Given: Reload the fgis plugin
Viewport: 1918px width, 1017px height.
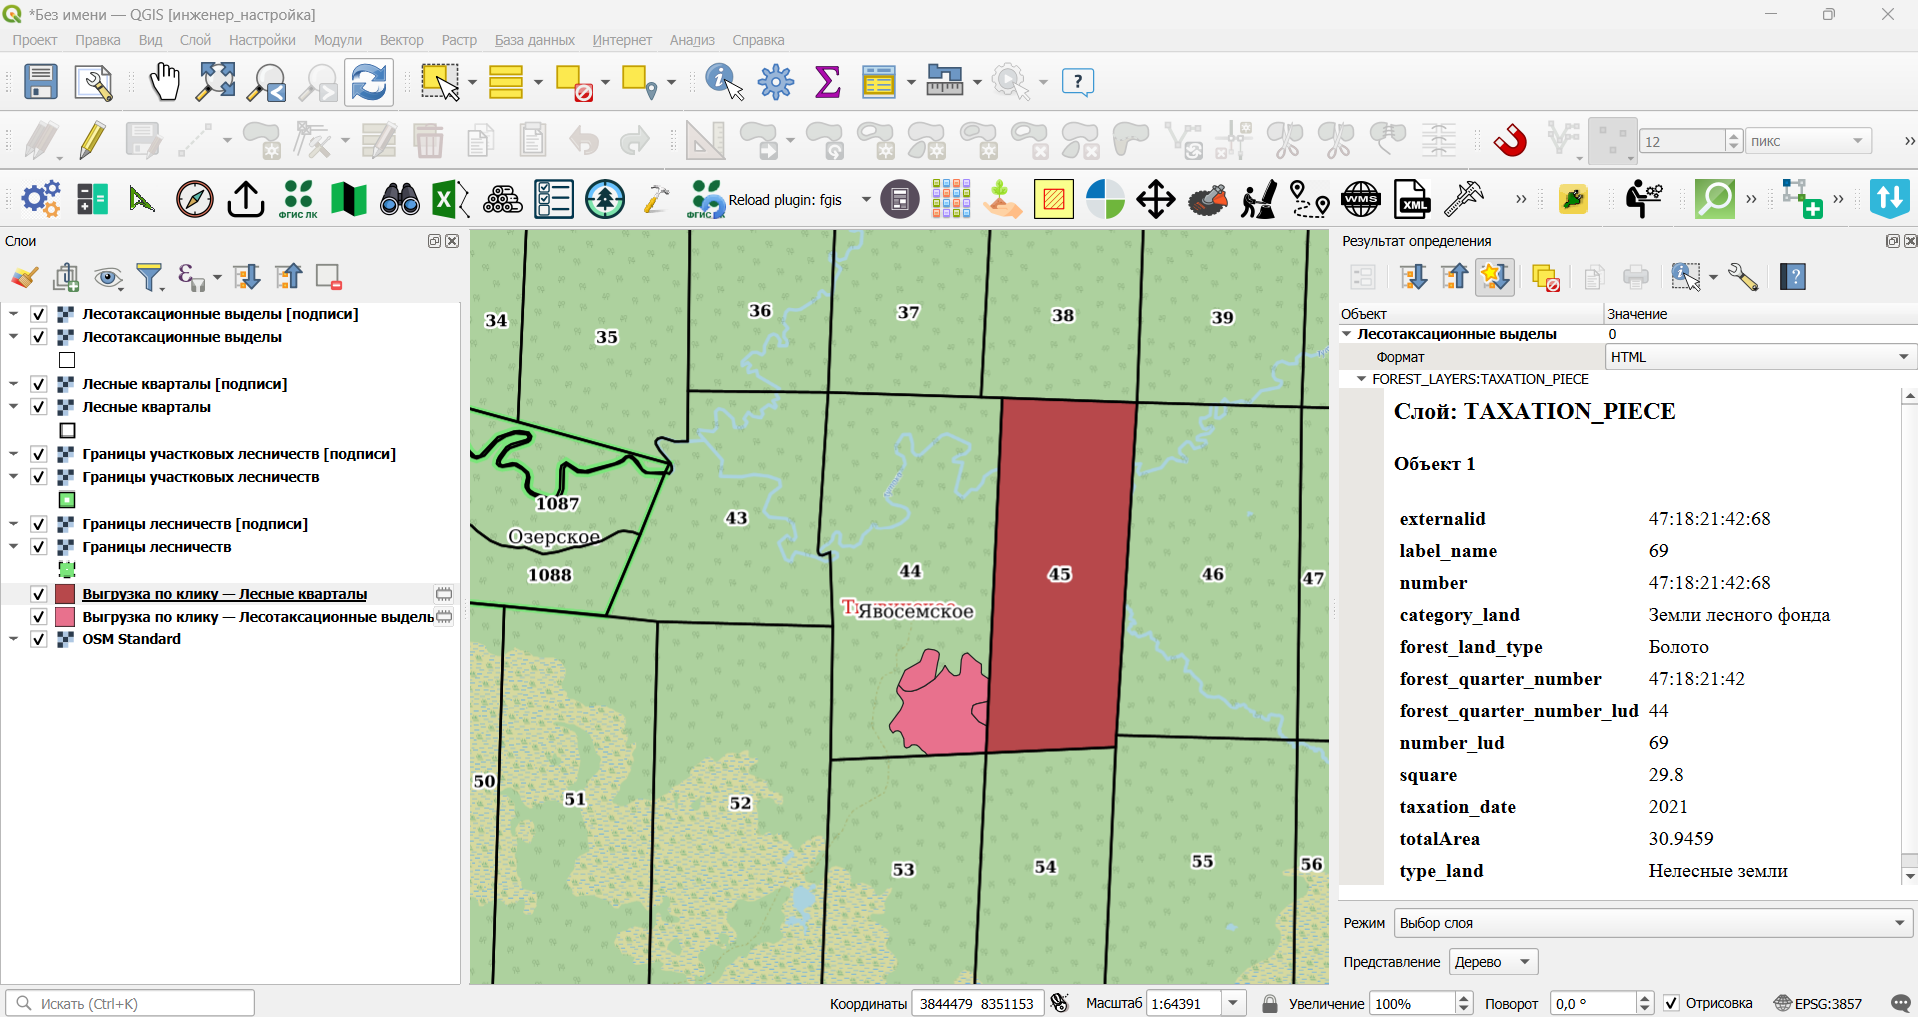Looking at the screenshot, I should pos(765,199).
